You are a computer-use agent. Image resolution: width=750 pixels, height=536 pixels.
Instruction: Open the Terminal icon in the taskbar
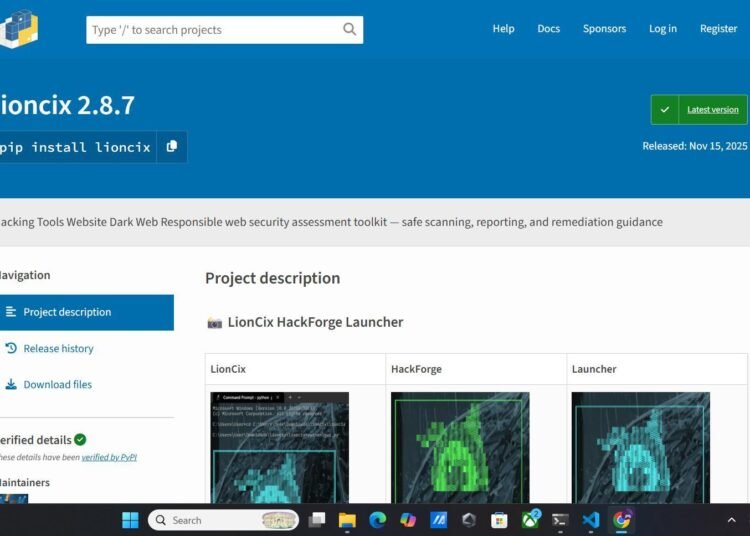[560, 520]
